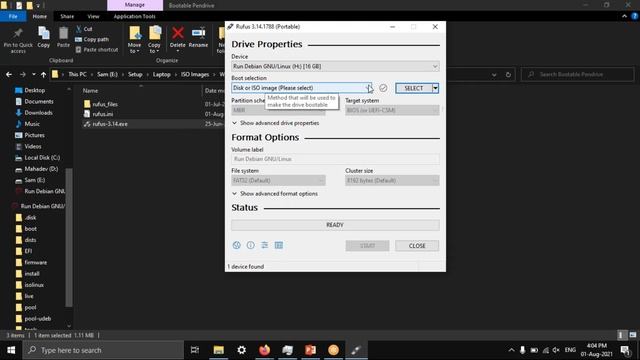Image resolution: width=640 pixels, height=360 pixels.
Task: Open Windows Start menu
Action: 11,350
